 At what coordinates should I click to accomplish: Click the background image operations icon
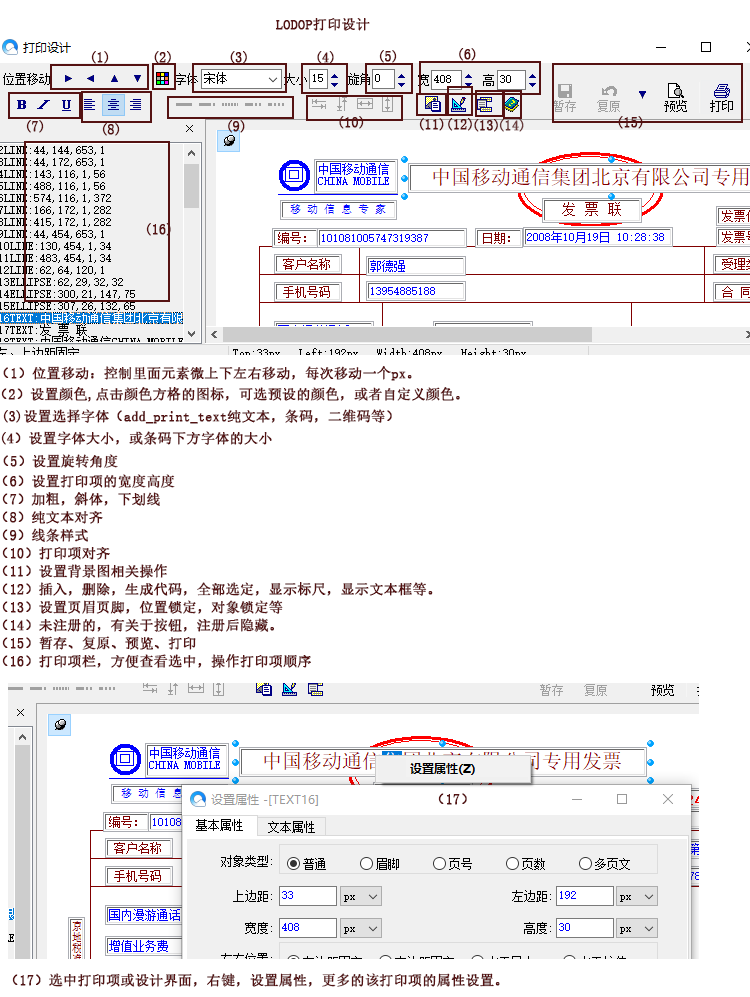pyautogui.click(x=432, y=103)
